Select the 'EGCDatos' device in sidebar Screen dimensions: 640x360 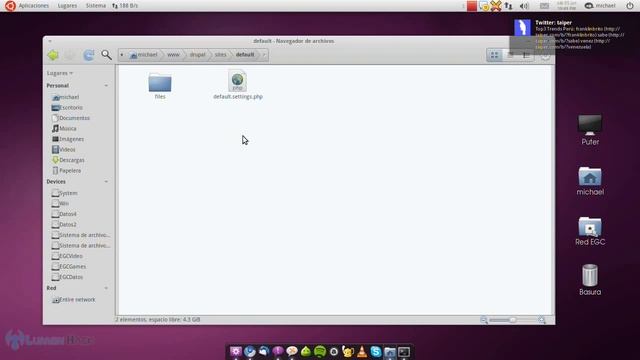67,277
